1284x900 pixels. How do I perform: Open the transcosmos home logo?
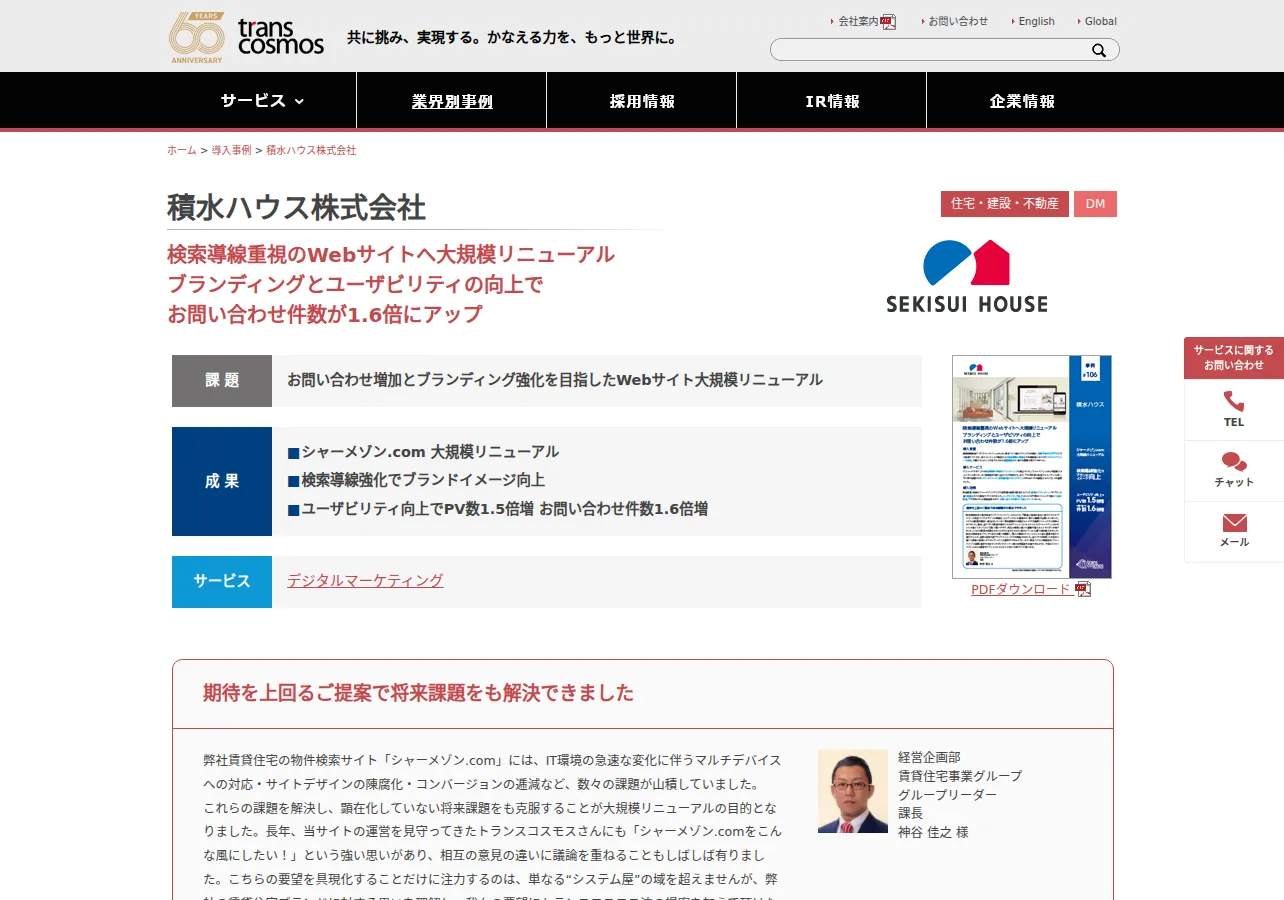pyautogui.click(x=281, y=37)
